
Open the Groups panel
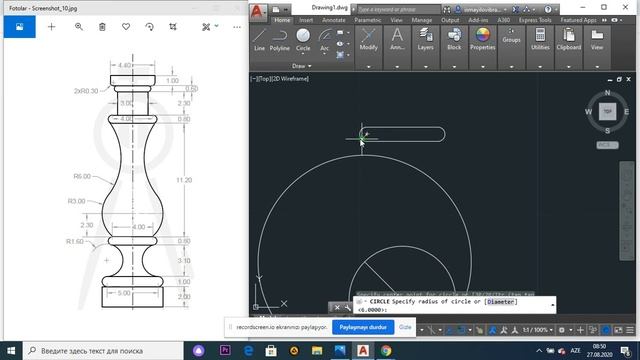511,36
